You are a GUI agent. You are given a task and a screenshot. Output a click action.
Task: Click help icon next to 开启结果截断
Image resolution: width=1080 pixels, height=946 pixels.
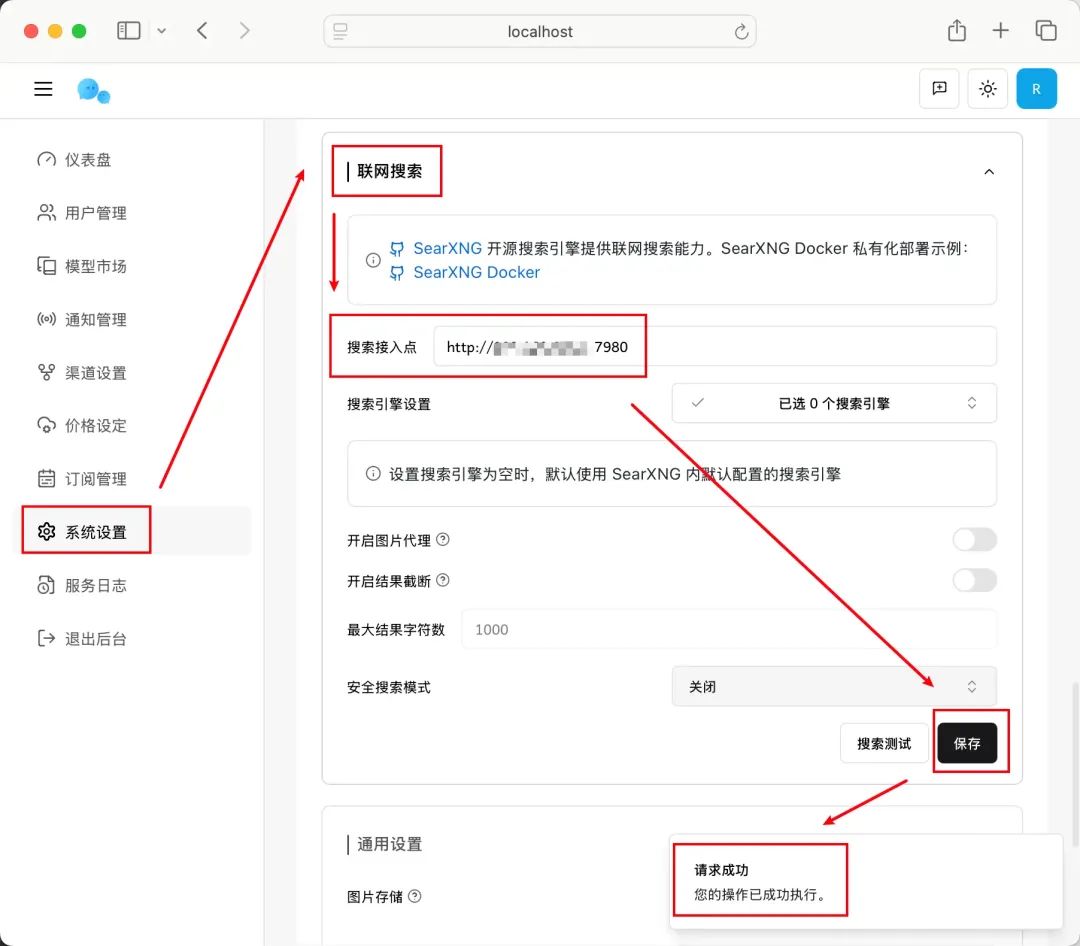443,580
